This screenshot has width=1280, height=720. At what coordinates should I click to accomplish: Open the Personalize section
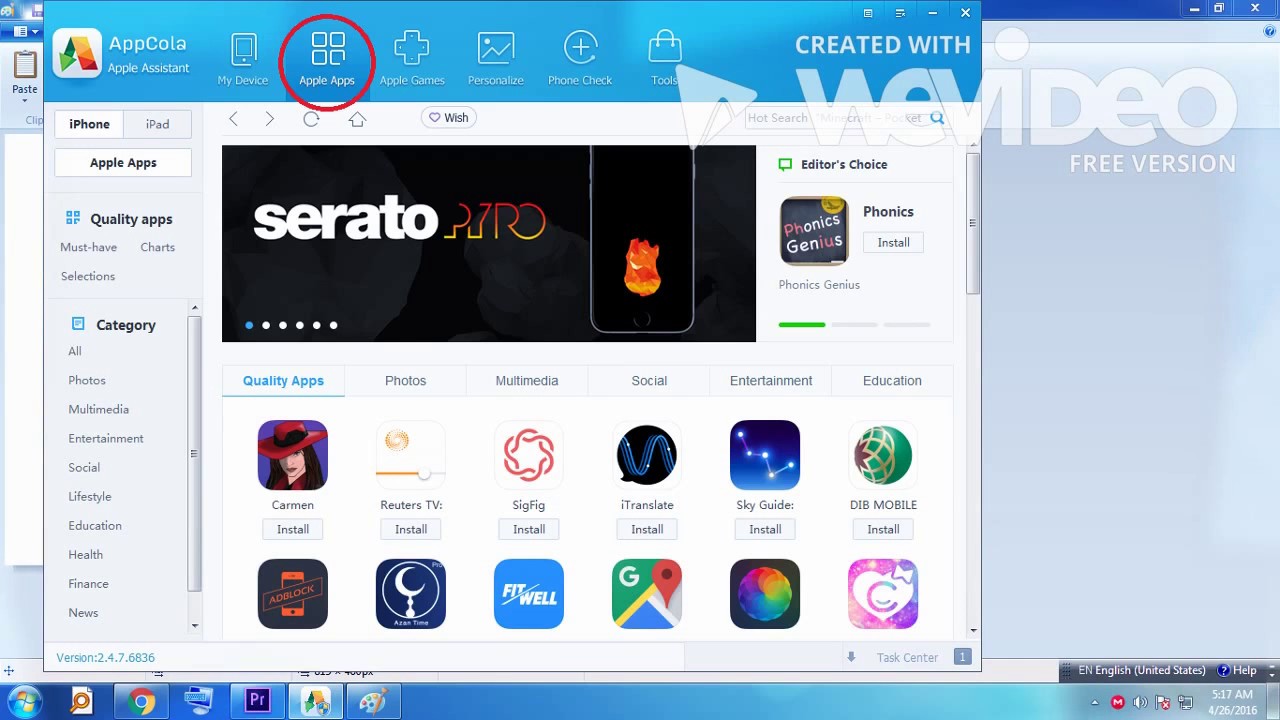496,59
